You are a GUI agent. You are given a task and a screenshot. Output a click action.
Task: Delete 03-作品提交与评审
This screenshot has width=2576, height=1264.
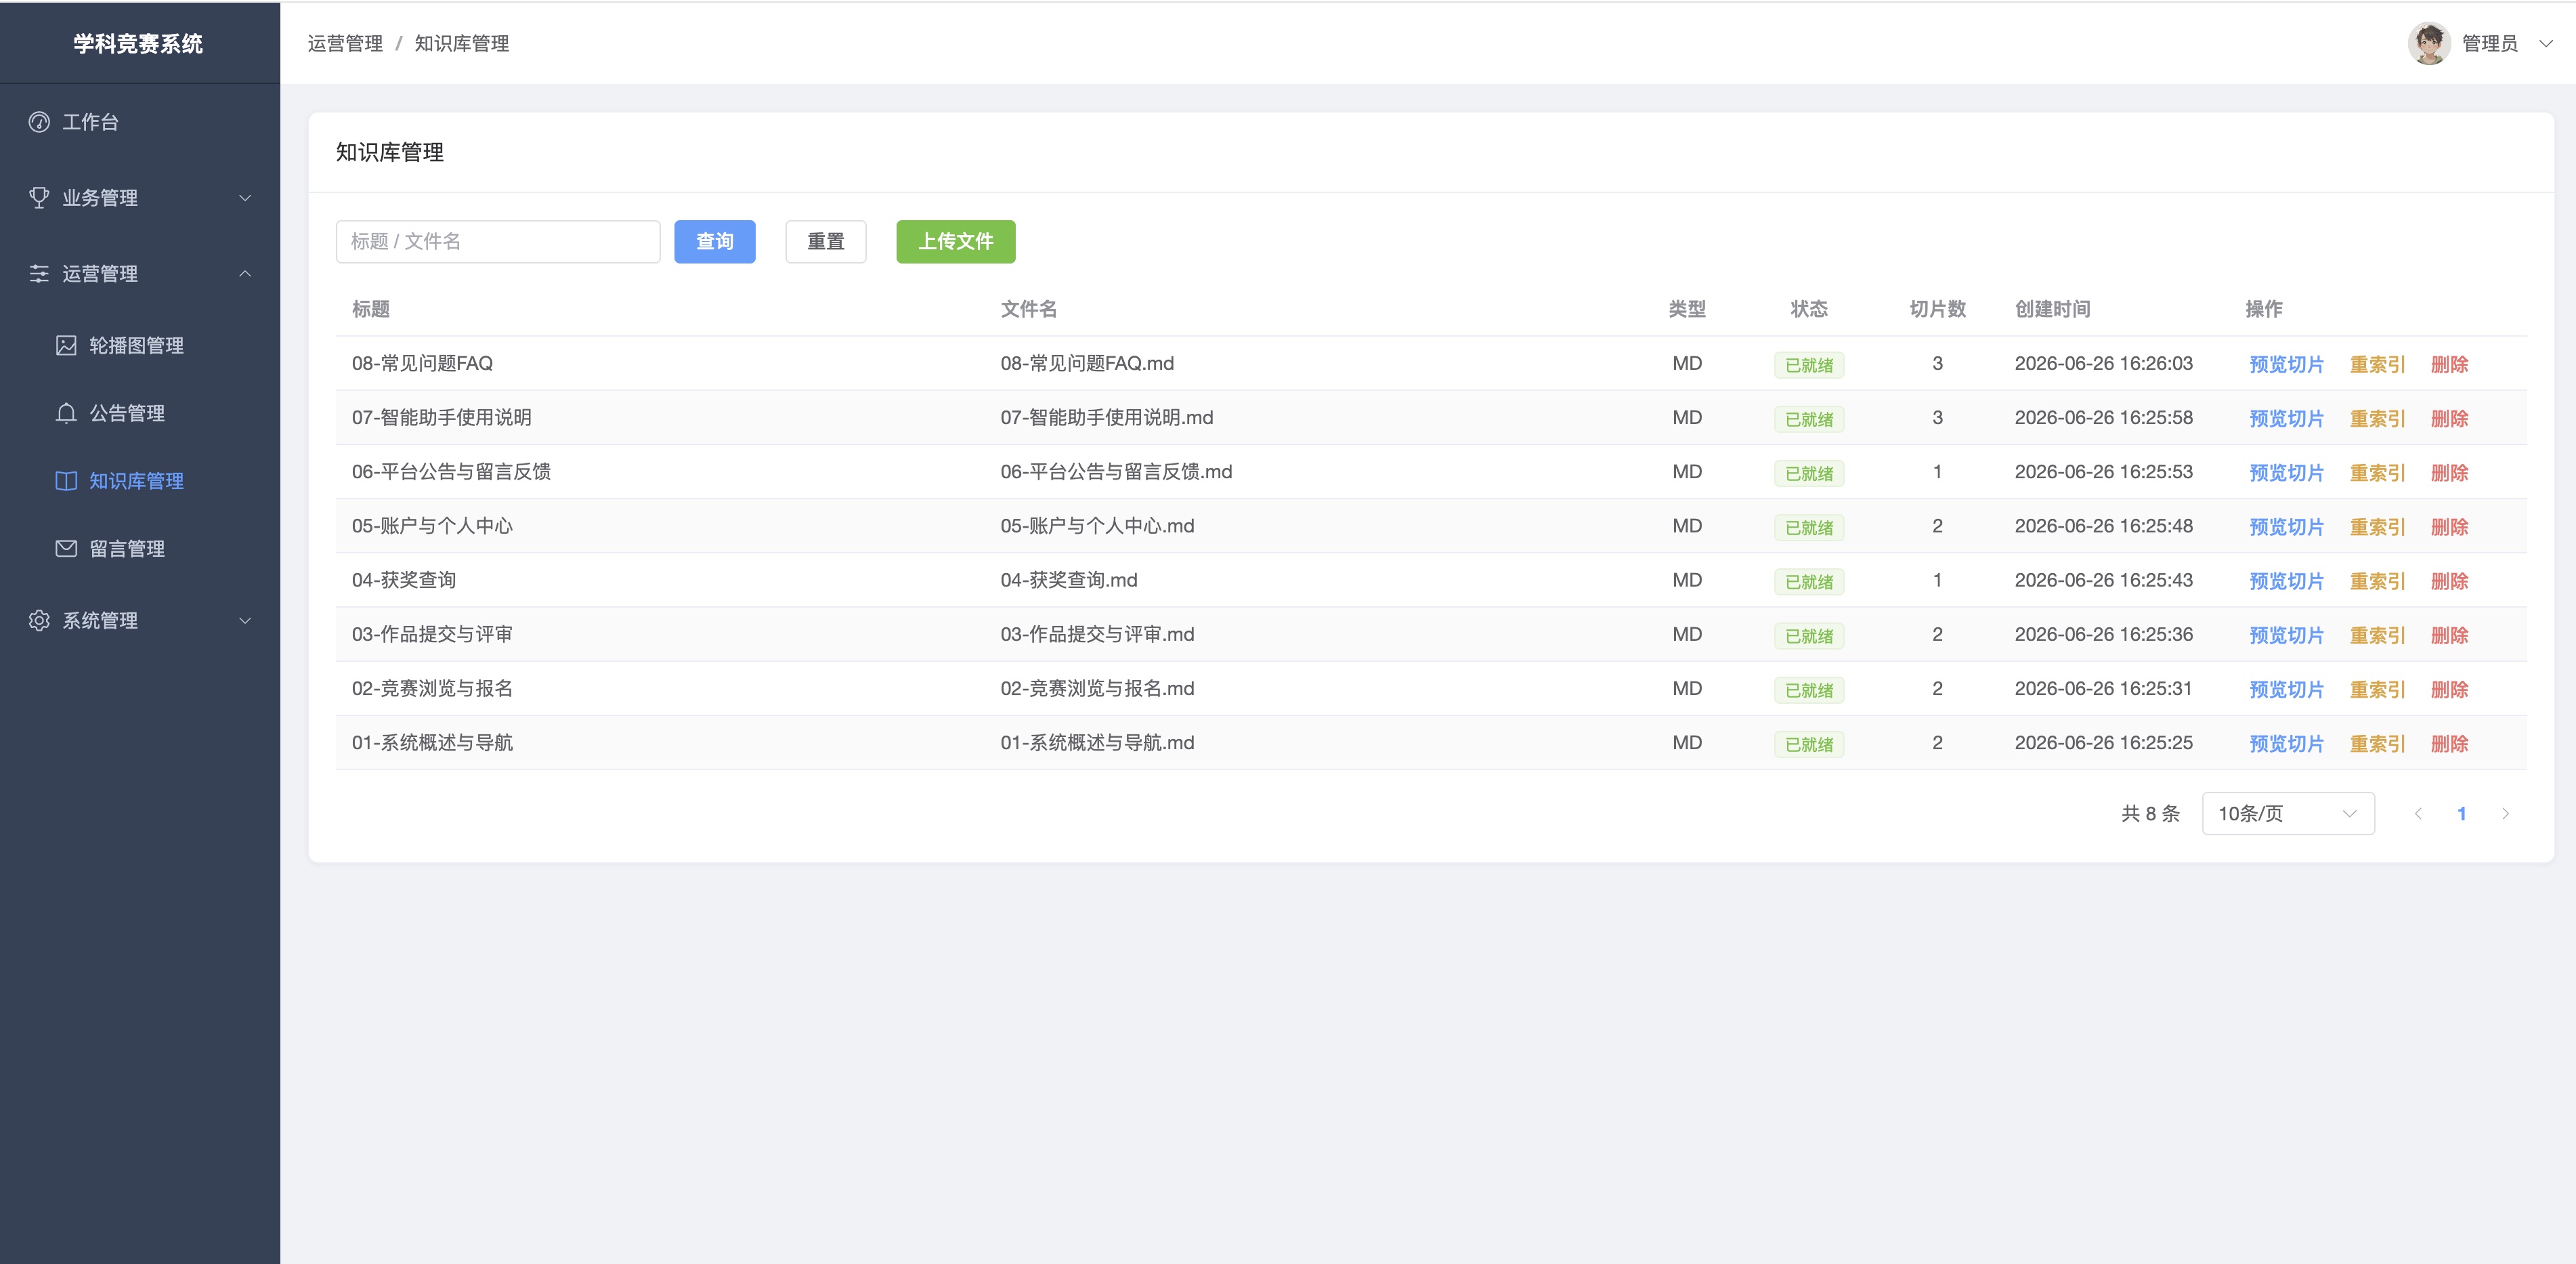pos(2450,635)
